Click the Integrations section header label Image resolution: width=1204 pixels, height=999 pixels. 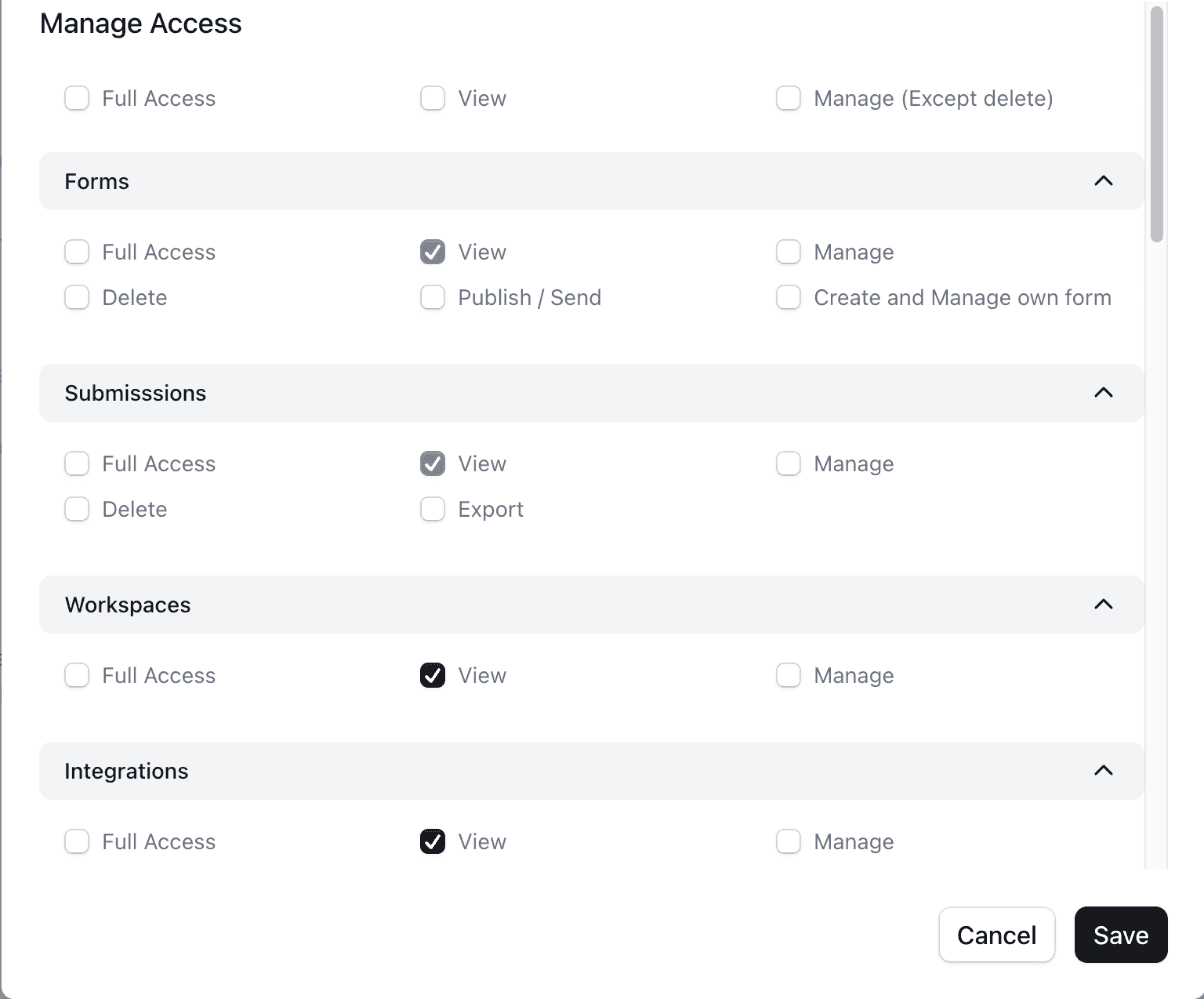pos(126,771)
